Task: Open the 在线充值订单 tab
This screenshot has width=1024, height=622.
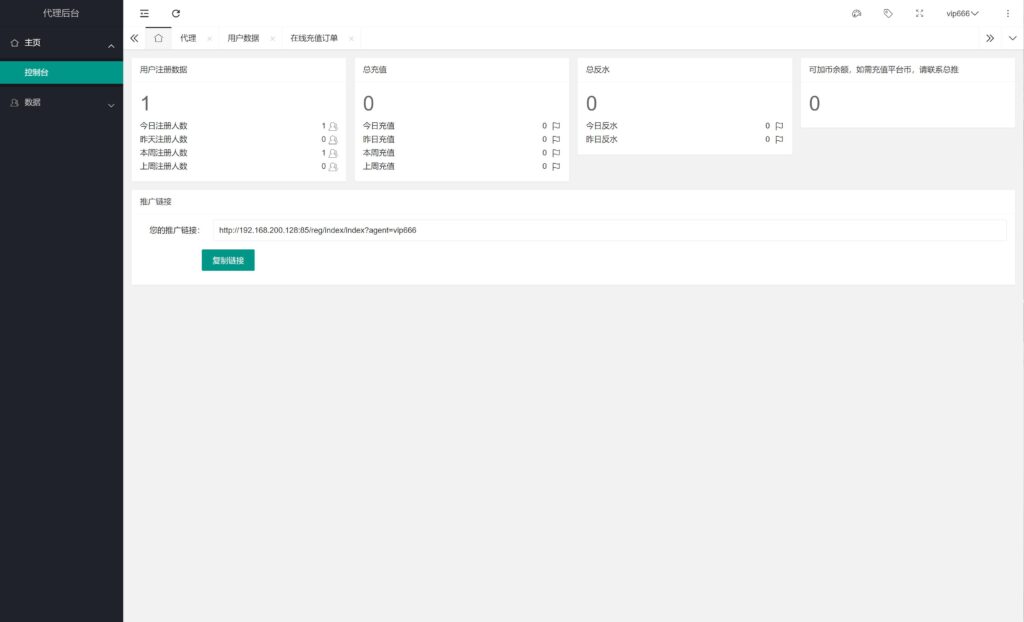Action: (314, 38)
